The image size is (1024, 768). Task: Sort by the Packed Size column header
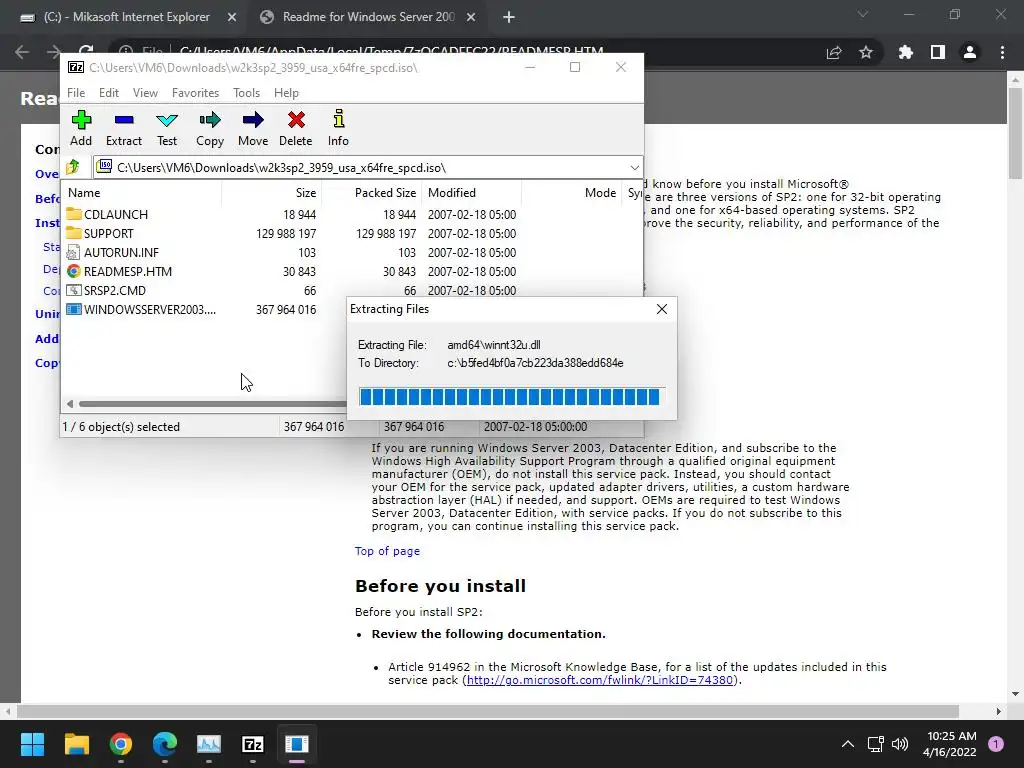click(385, 193)
